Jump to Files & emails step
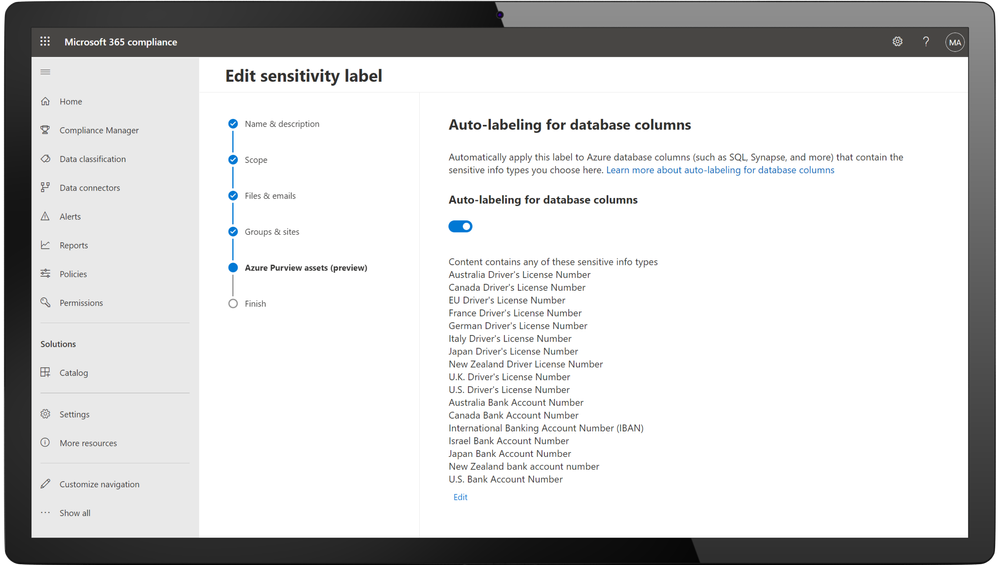Screen dimensions: 999x565 tap(270, 196)
